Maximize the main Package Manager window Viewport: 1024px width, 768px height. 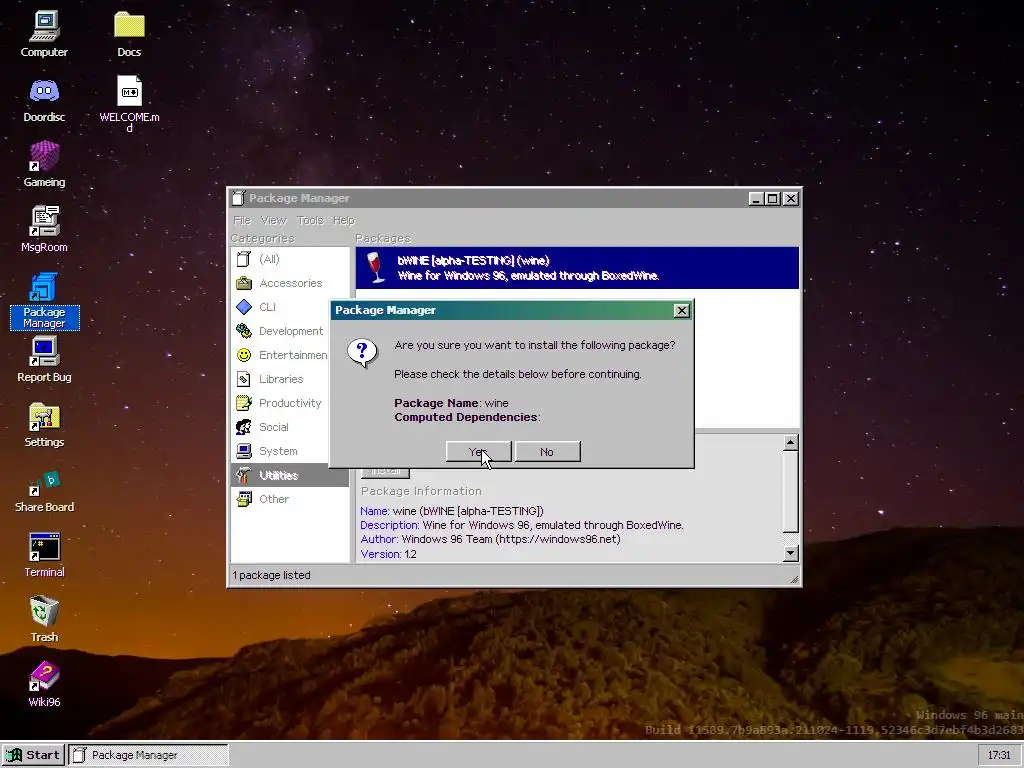coord(773,199)
